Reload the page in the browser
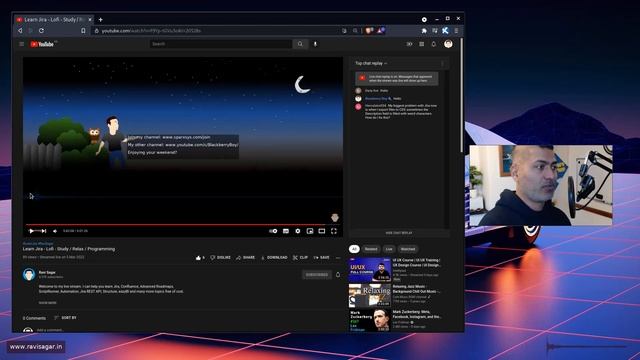Screen dimensions: 640x360 pos(41,31)
